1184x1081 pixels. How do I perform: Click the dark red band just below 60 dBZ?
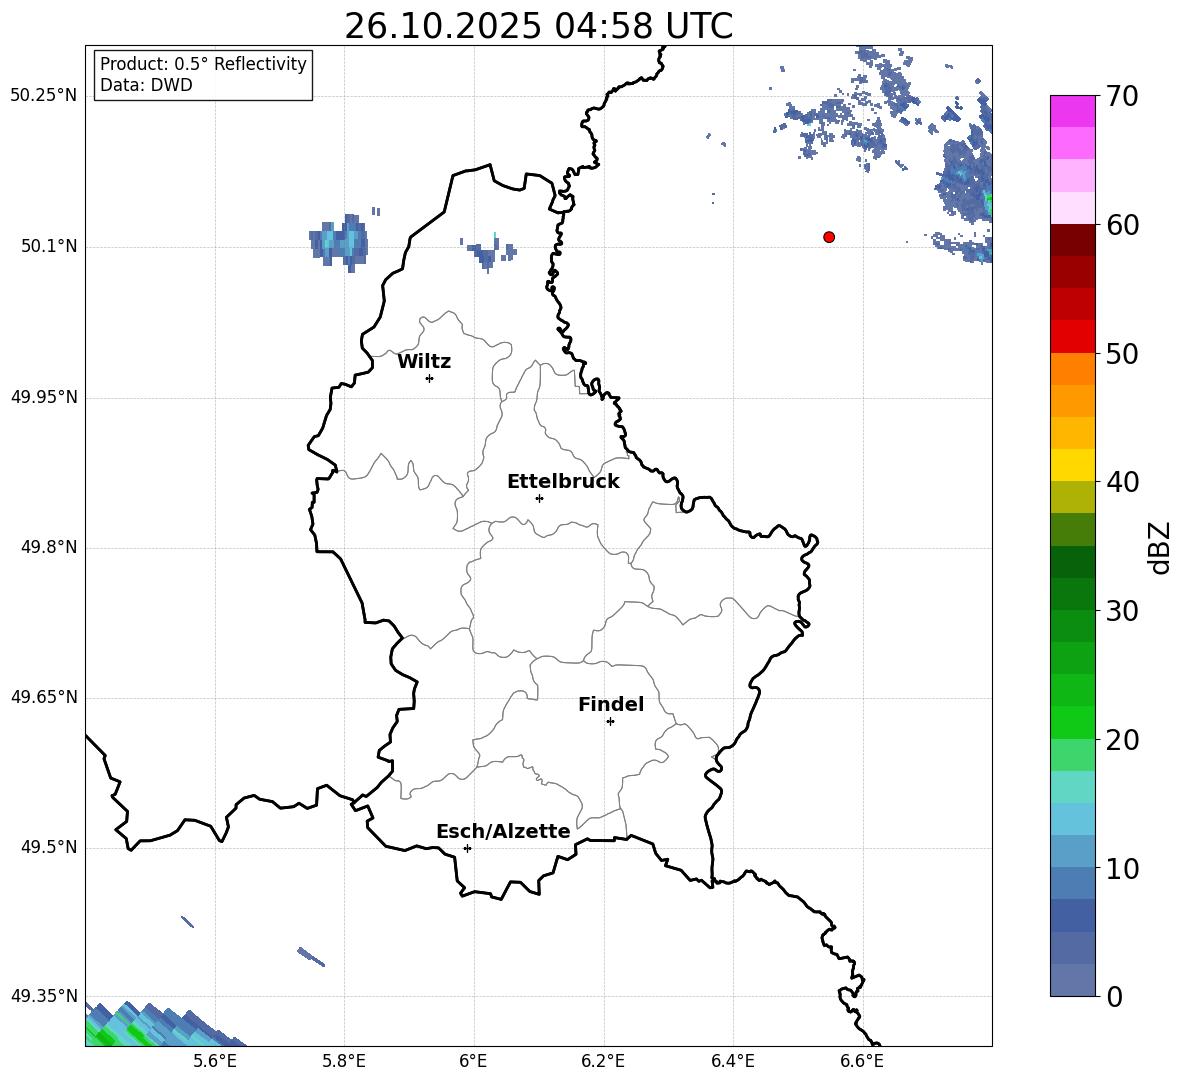[1072, 240]
